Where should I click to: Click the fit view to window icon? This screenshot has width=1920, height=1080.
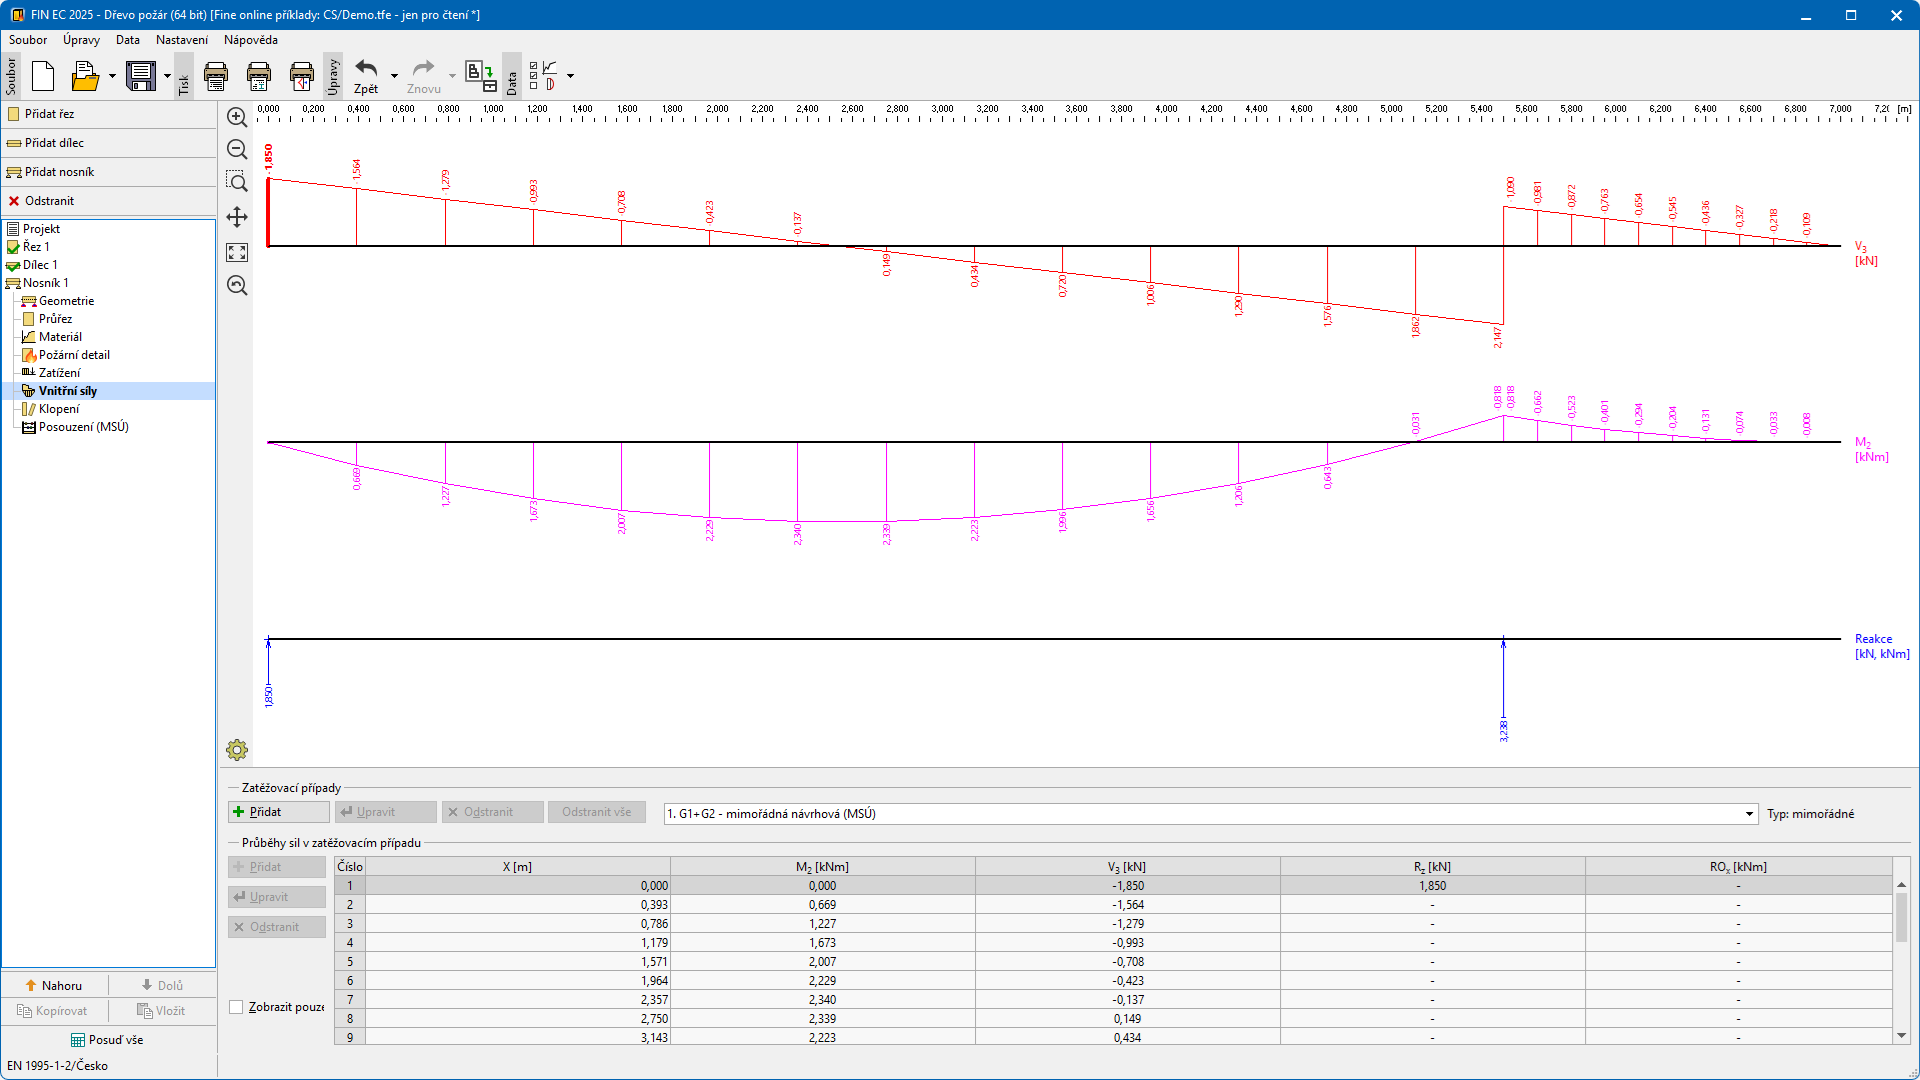237,252
